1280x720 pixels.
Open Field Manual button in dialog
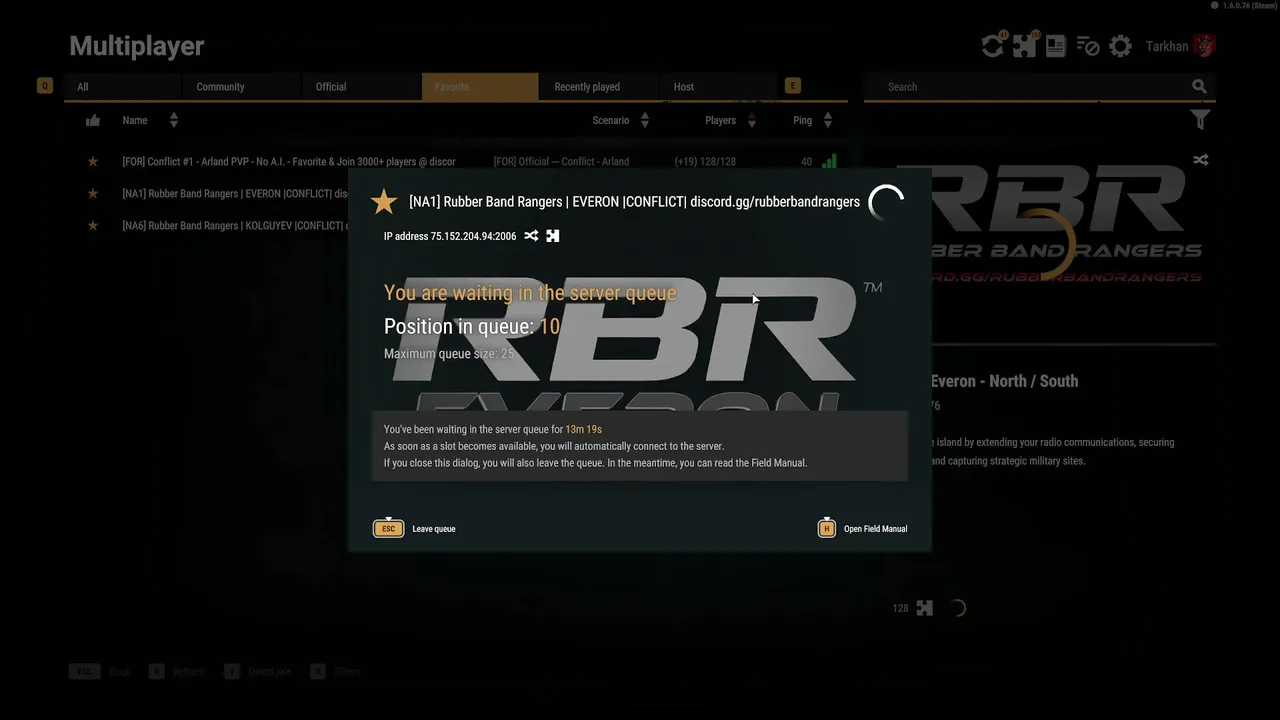tap(862, 528)
